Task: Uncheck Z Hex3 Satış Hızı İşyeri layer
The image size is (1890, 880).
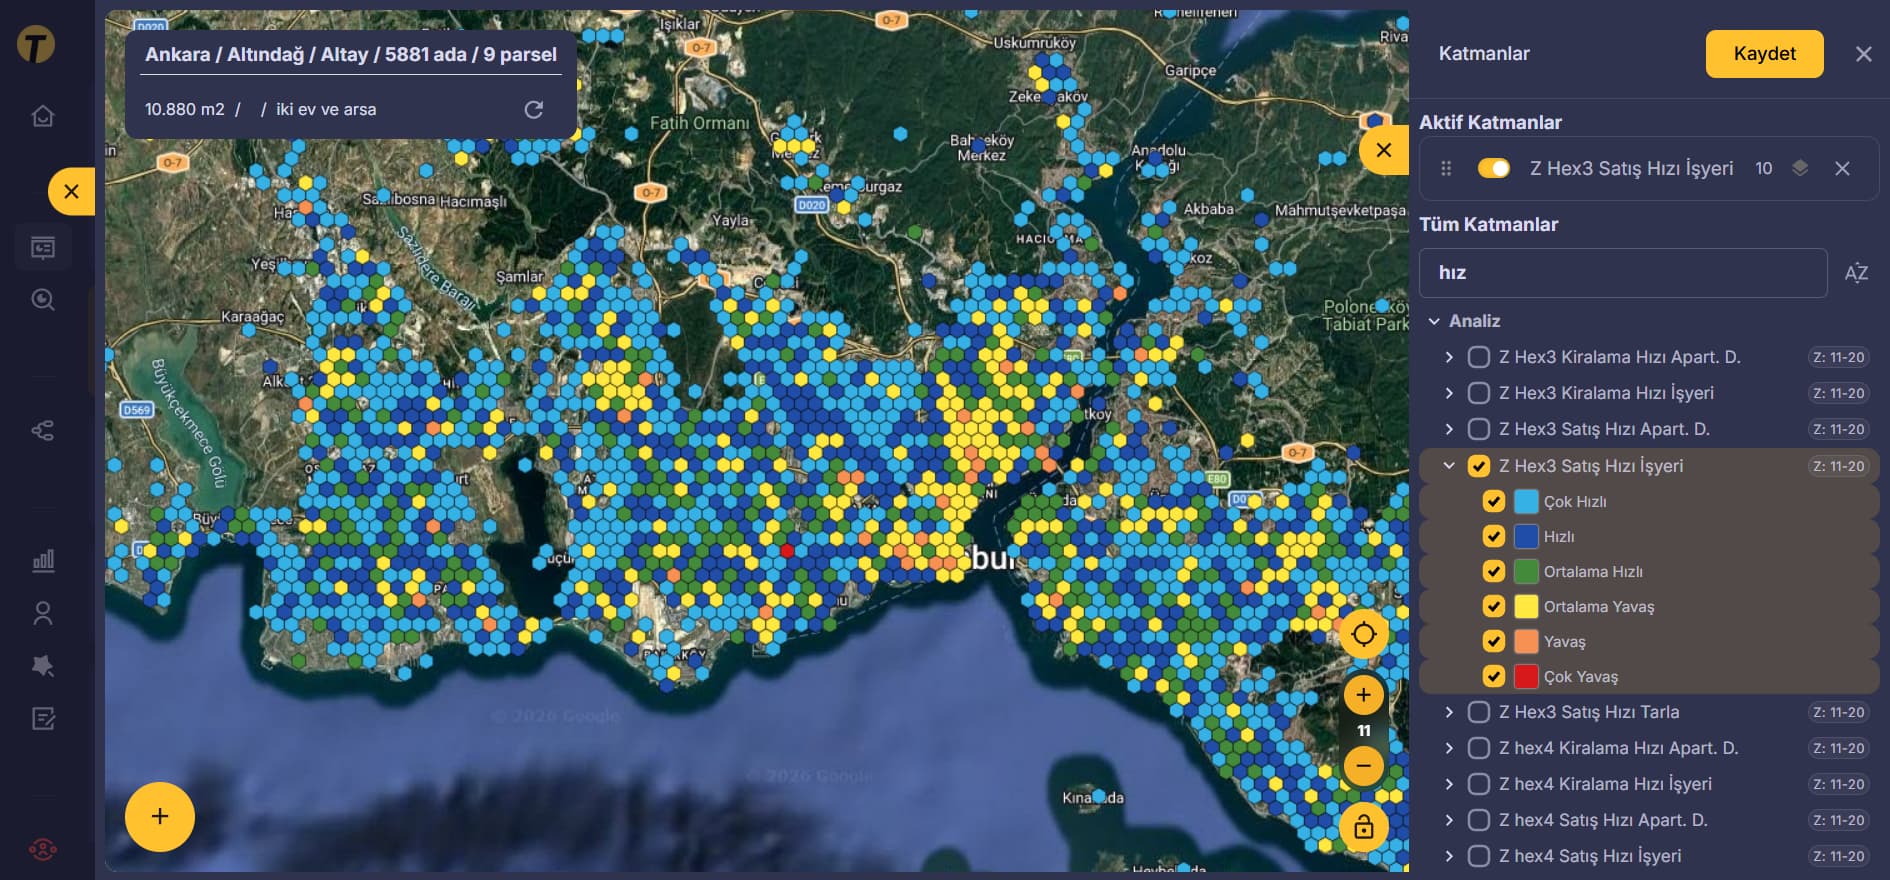Action: click(1478, 466)
